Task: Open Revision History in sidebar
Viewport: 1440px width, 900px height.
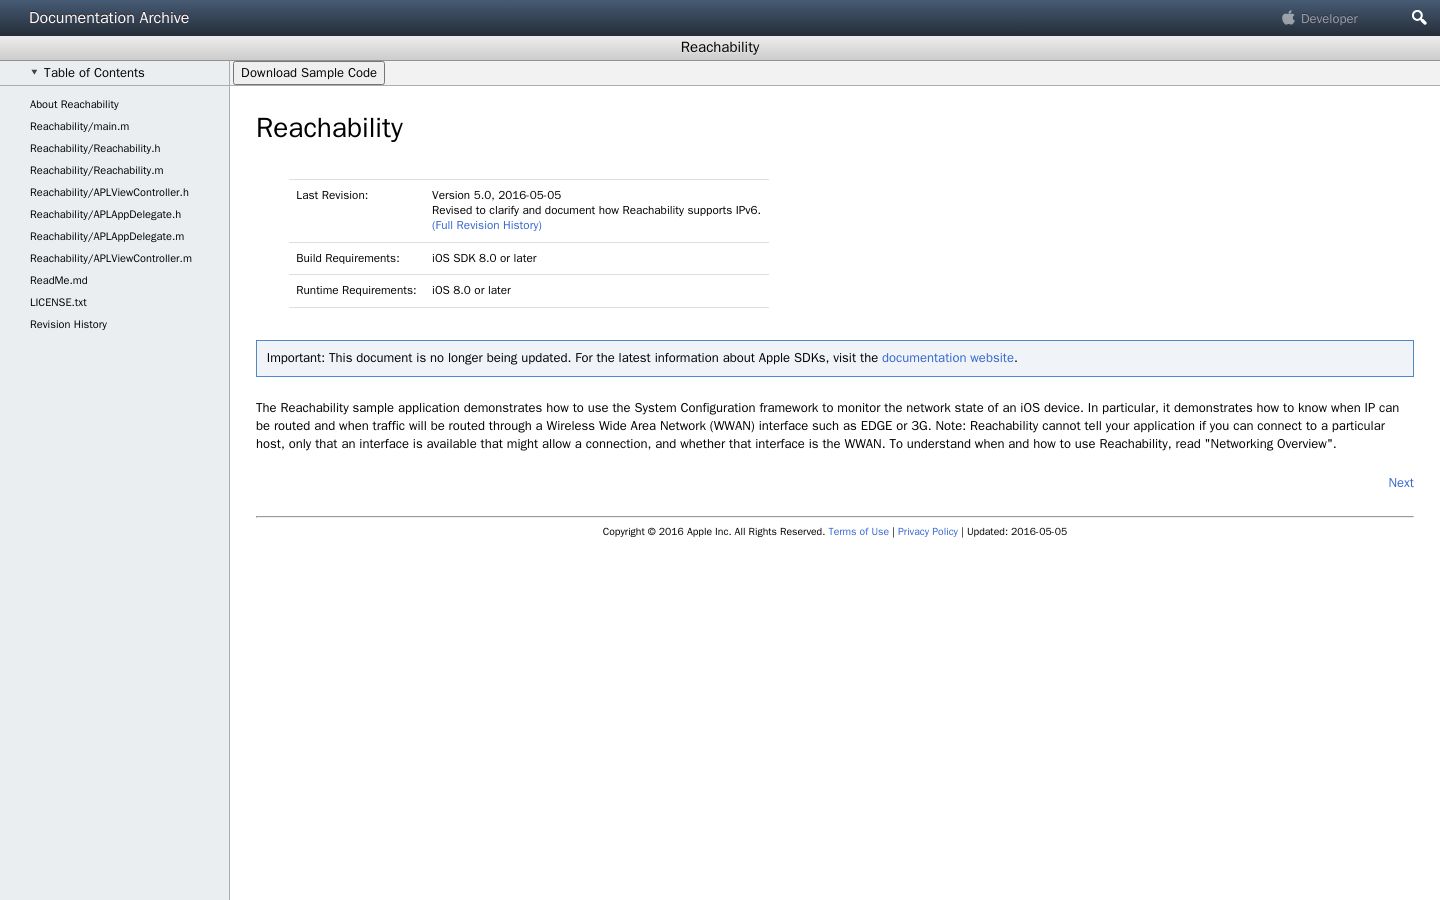Action: (x=68, y=324)
